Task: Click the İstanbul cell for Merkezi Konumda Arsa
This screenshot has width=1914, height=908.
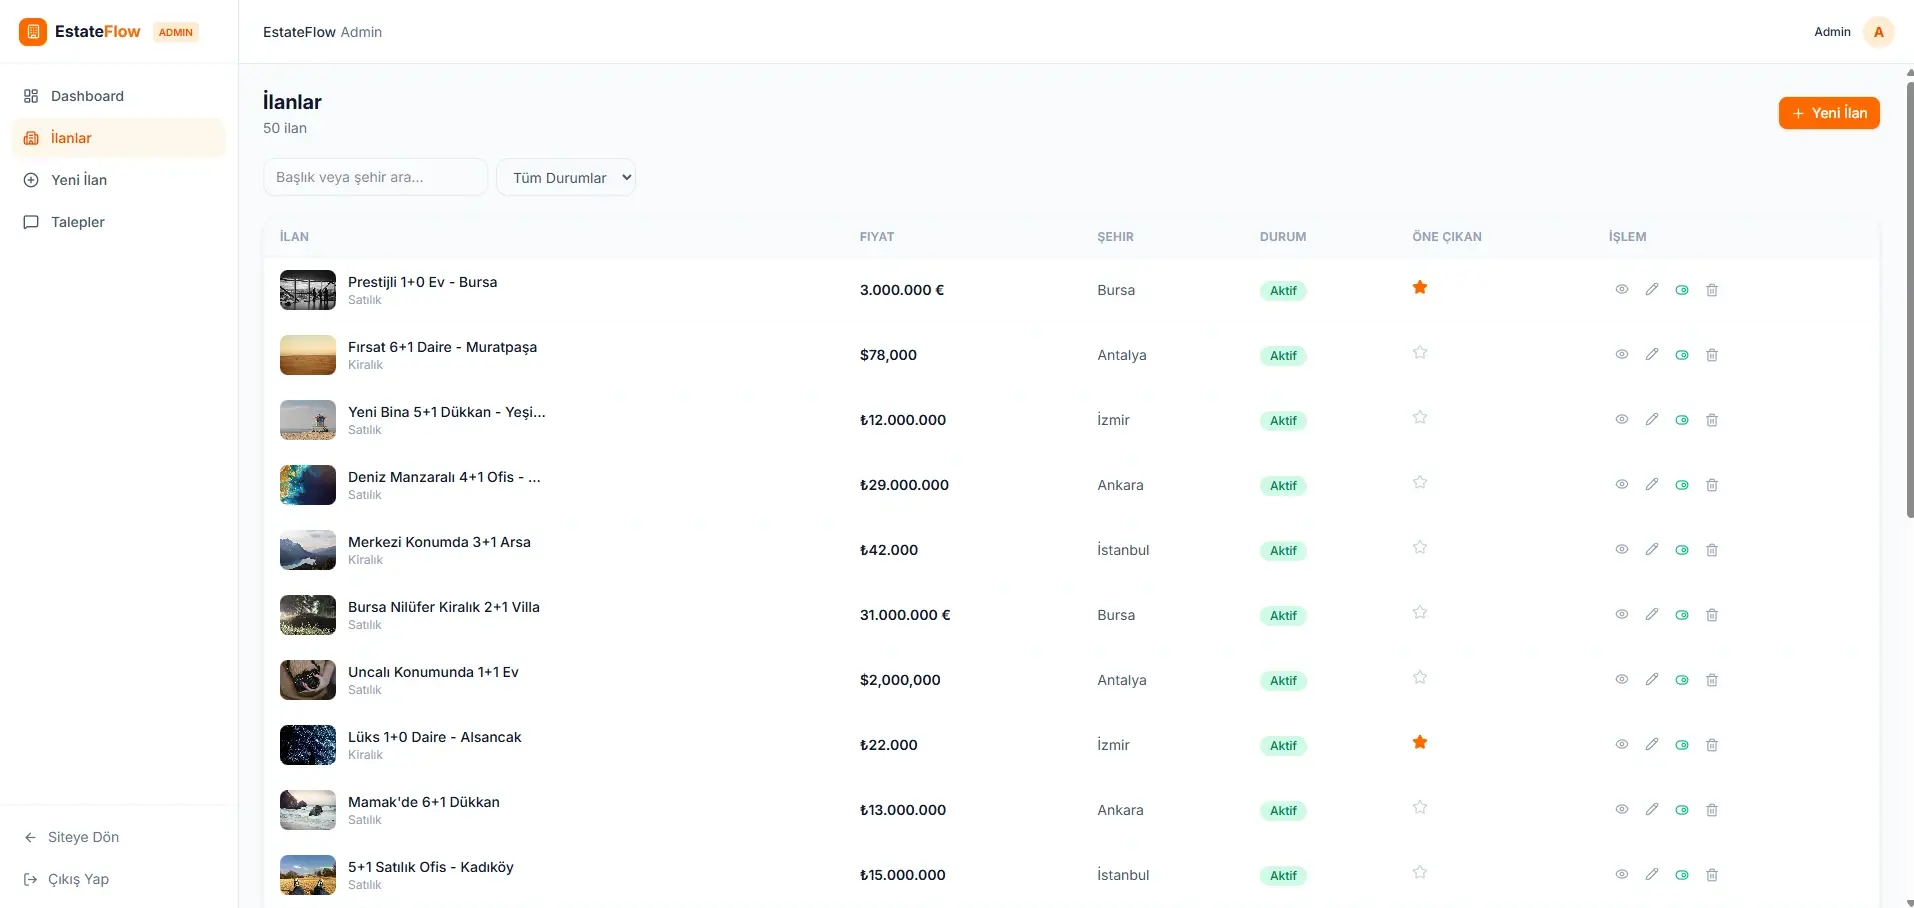Action: tap(1123, 550)
